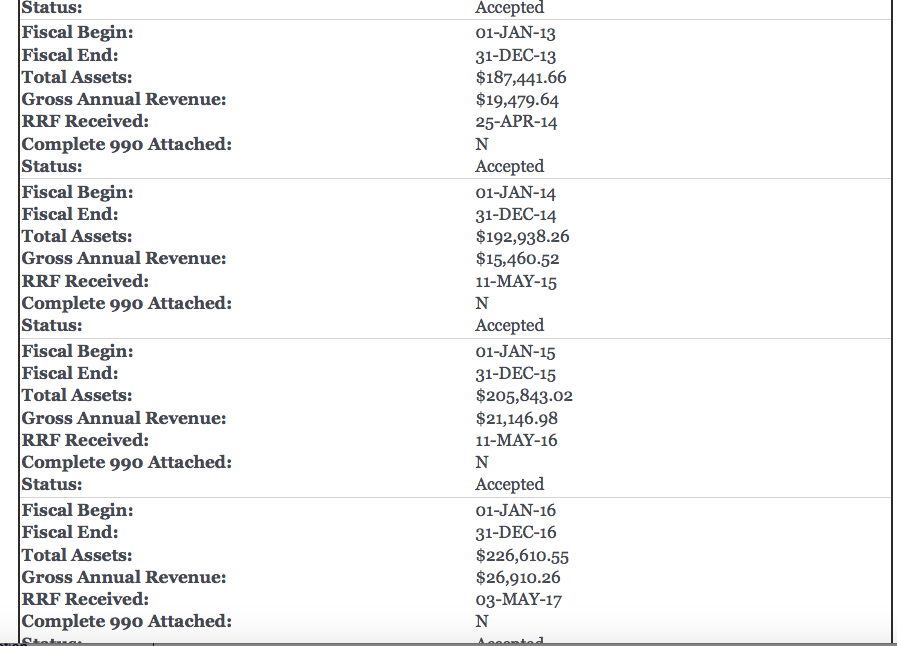The height and width of the screenshot is (646, 897).
Task: Click the total assets amount $192,938.26
Action: click(523, 236)
